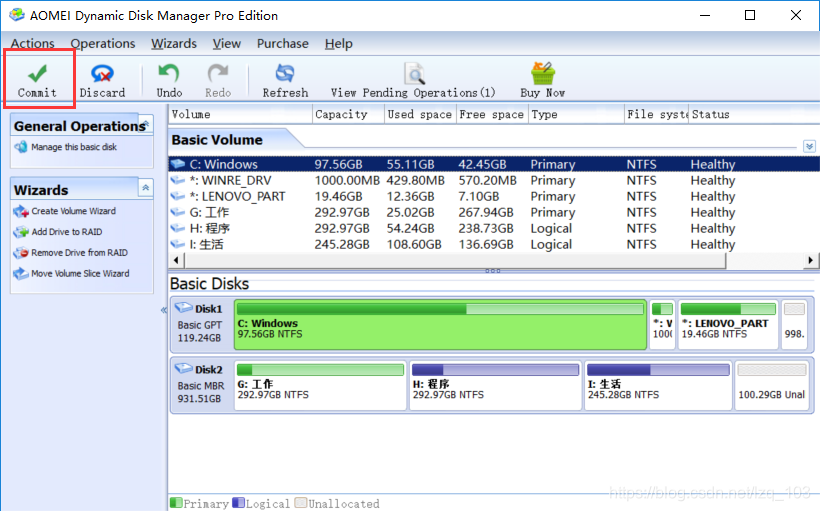Sort by the Status column header
Screen dimensions: 820x511
[754, 114]
